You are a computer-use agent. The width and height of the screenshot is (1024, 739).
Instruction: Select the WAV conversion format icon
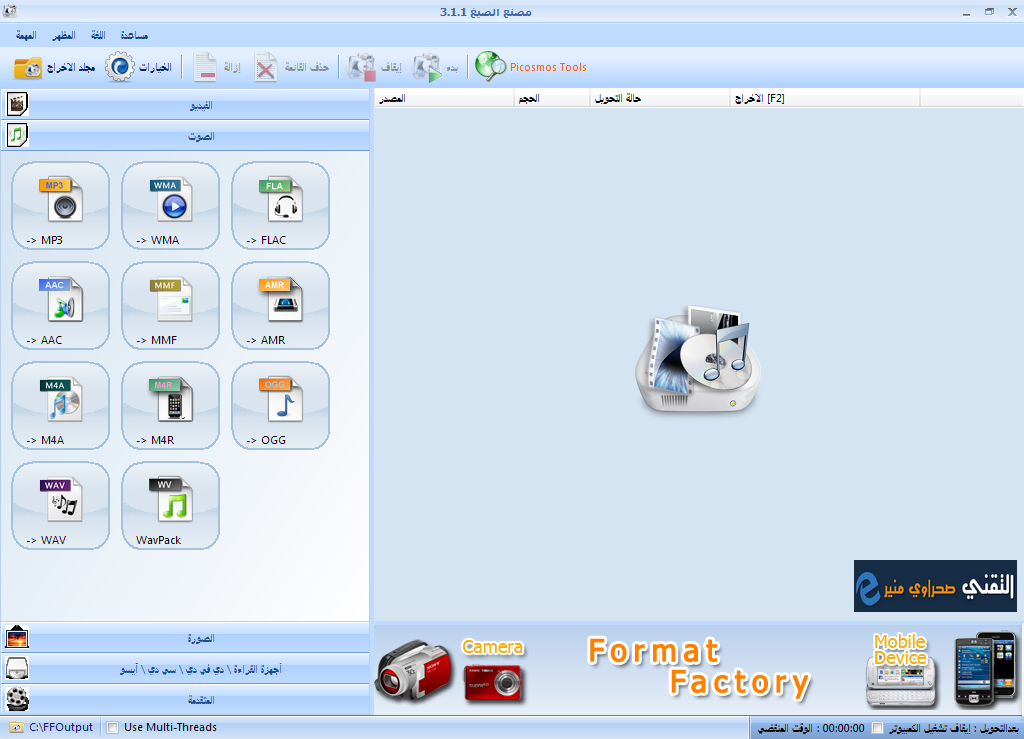click(x=61, y=505)
